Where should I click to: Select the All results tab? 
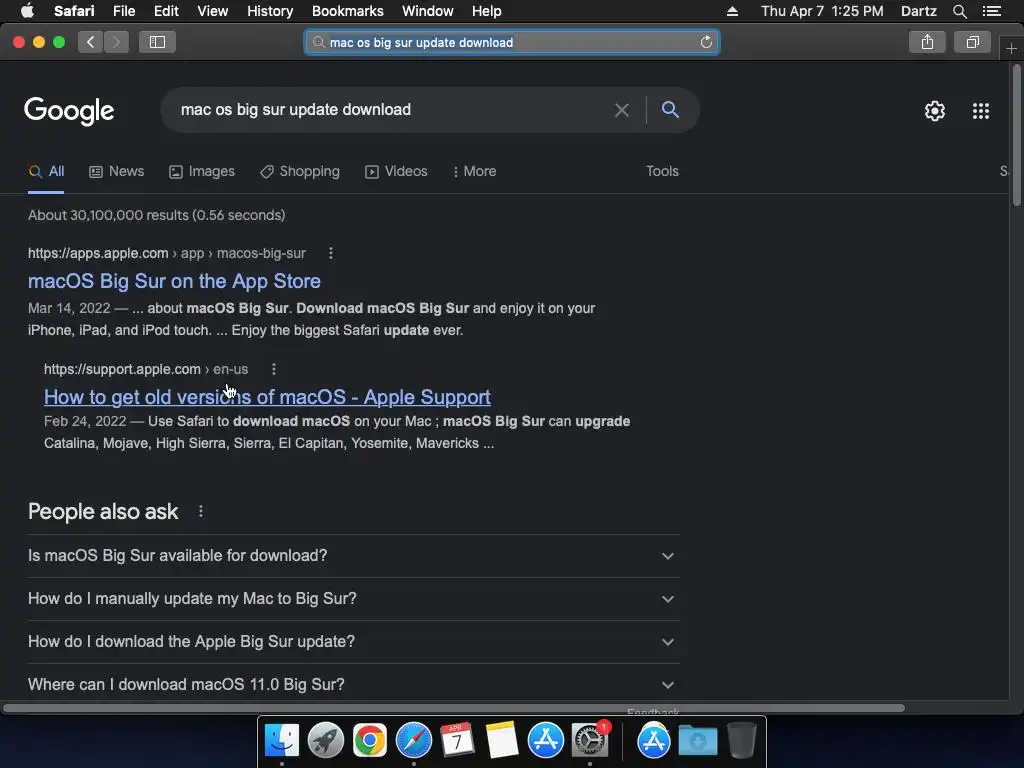pyautogui.click(x=46, y=171)
